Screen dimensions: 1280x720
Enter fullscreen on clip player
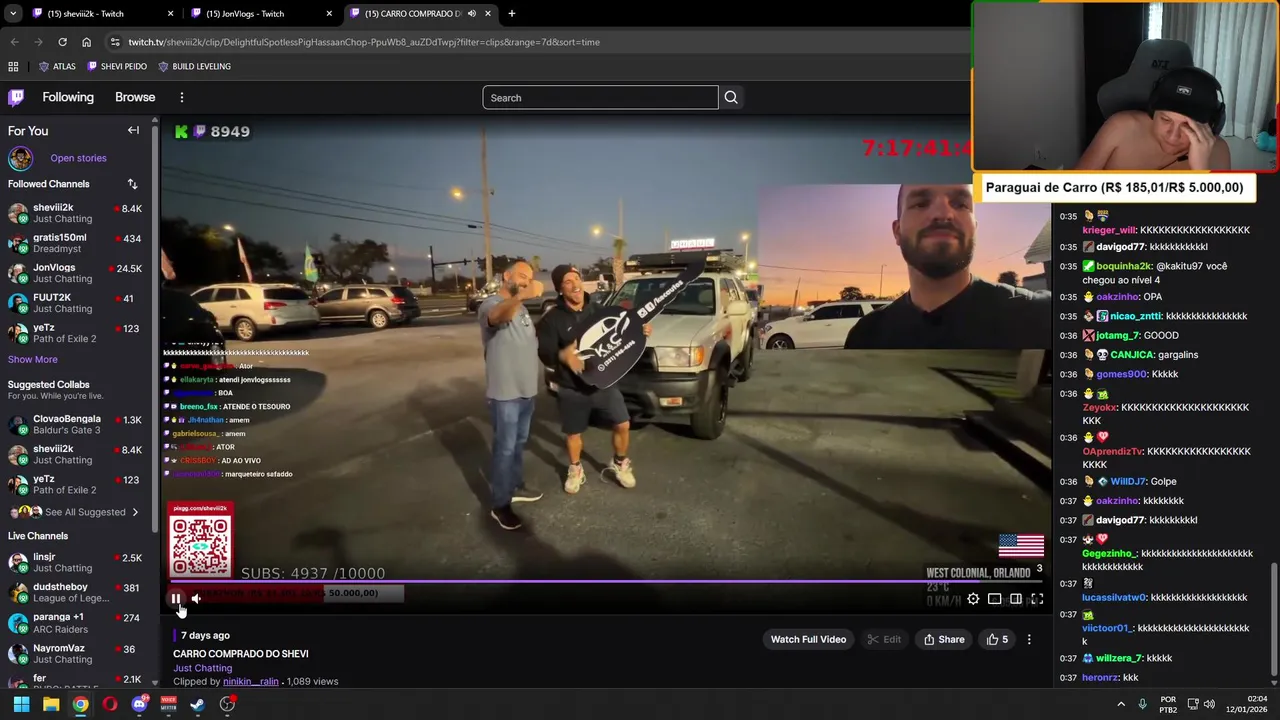coord(1037,599)
